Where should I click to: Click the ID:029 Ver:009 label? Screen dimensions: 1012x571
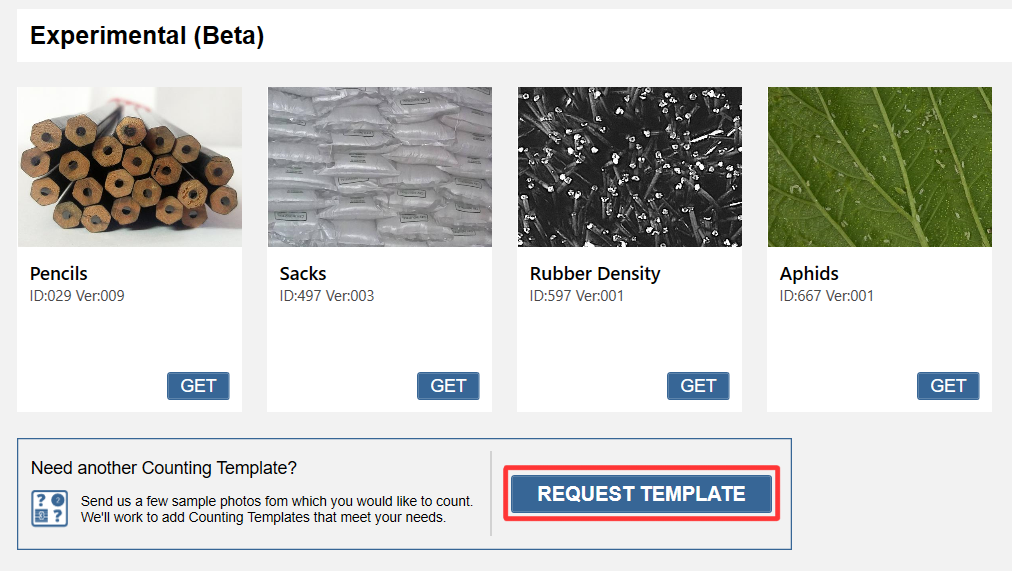(77, 296)
